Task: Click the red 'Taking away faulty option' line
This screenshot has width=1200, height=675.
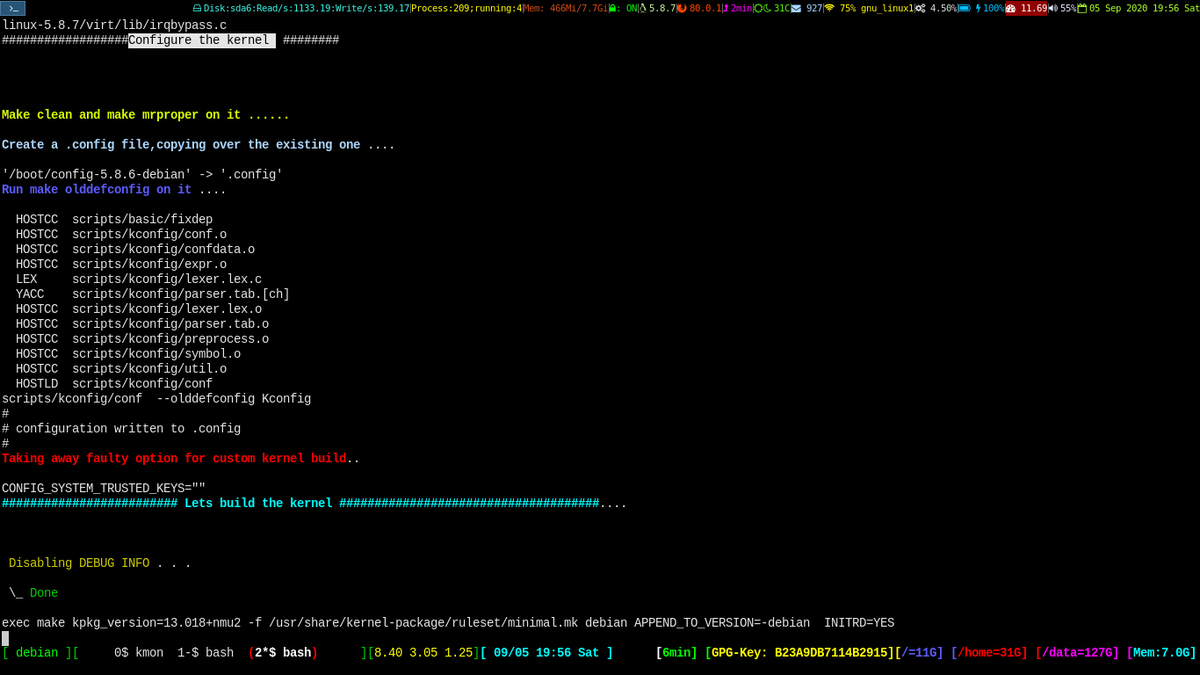Action: click(x=181, y=459)
